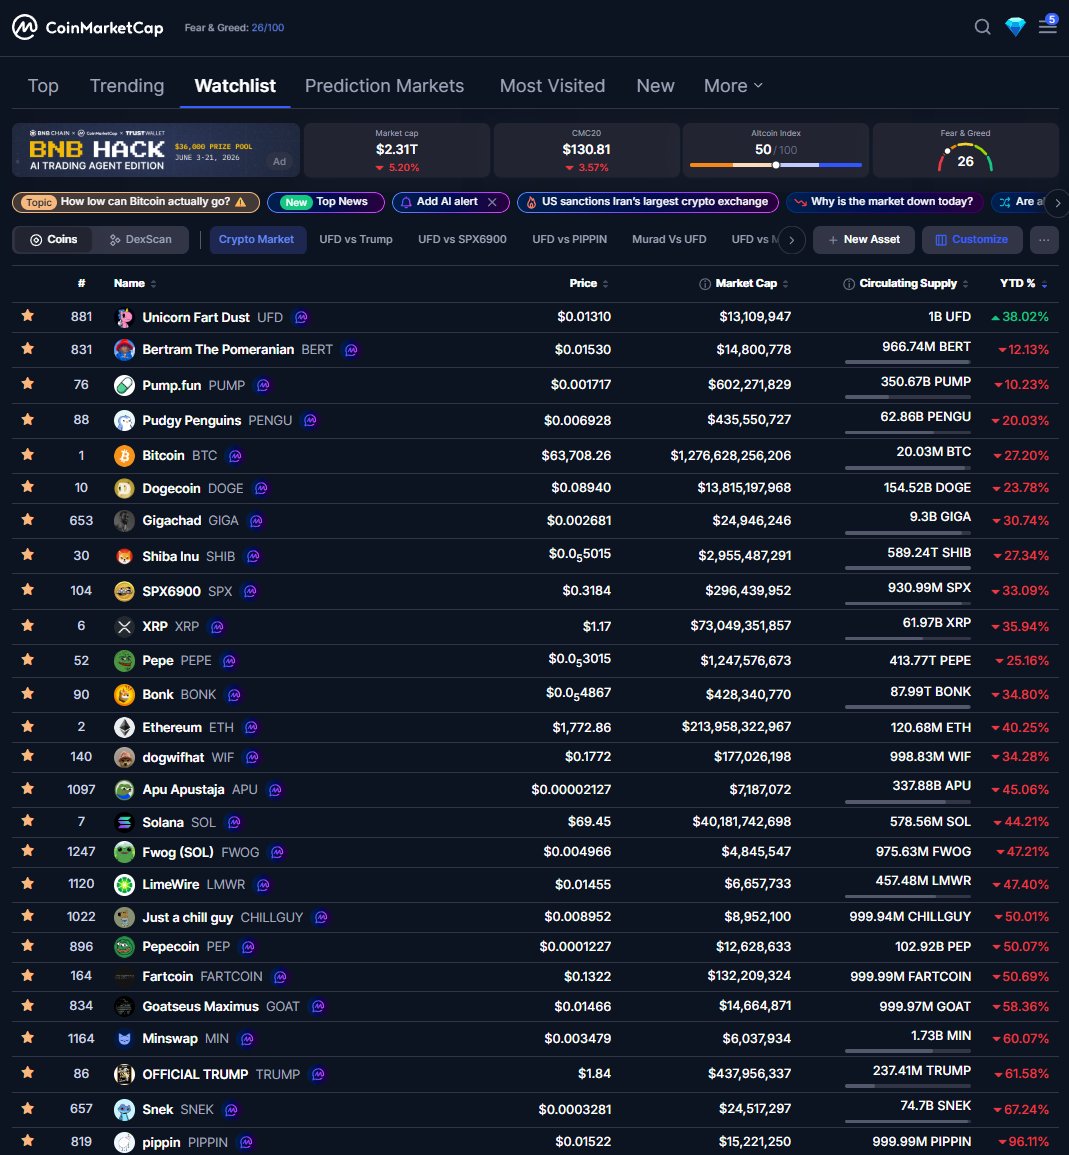Toggle the watchlist star for OFFICIAL TRUMP
This screenshot has width=1069, height=1155.
coord(28,1072)
